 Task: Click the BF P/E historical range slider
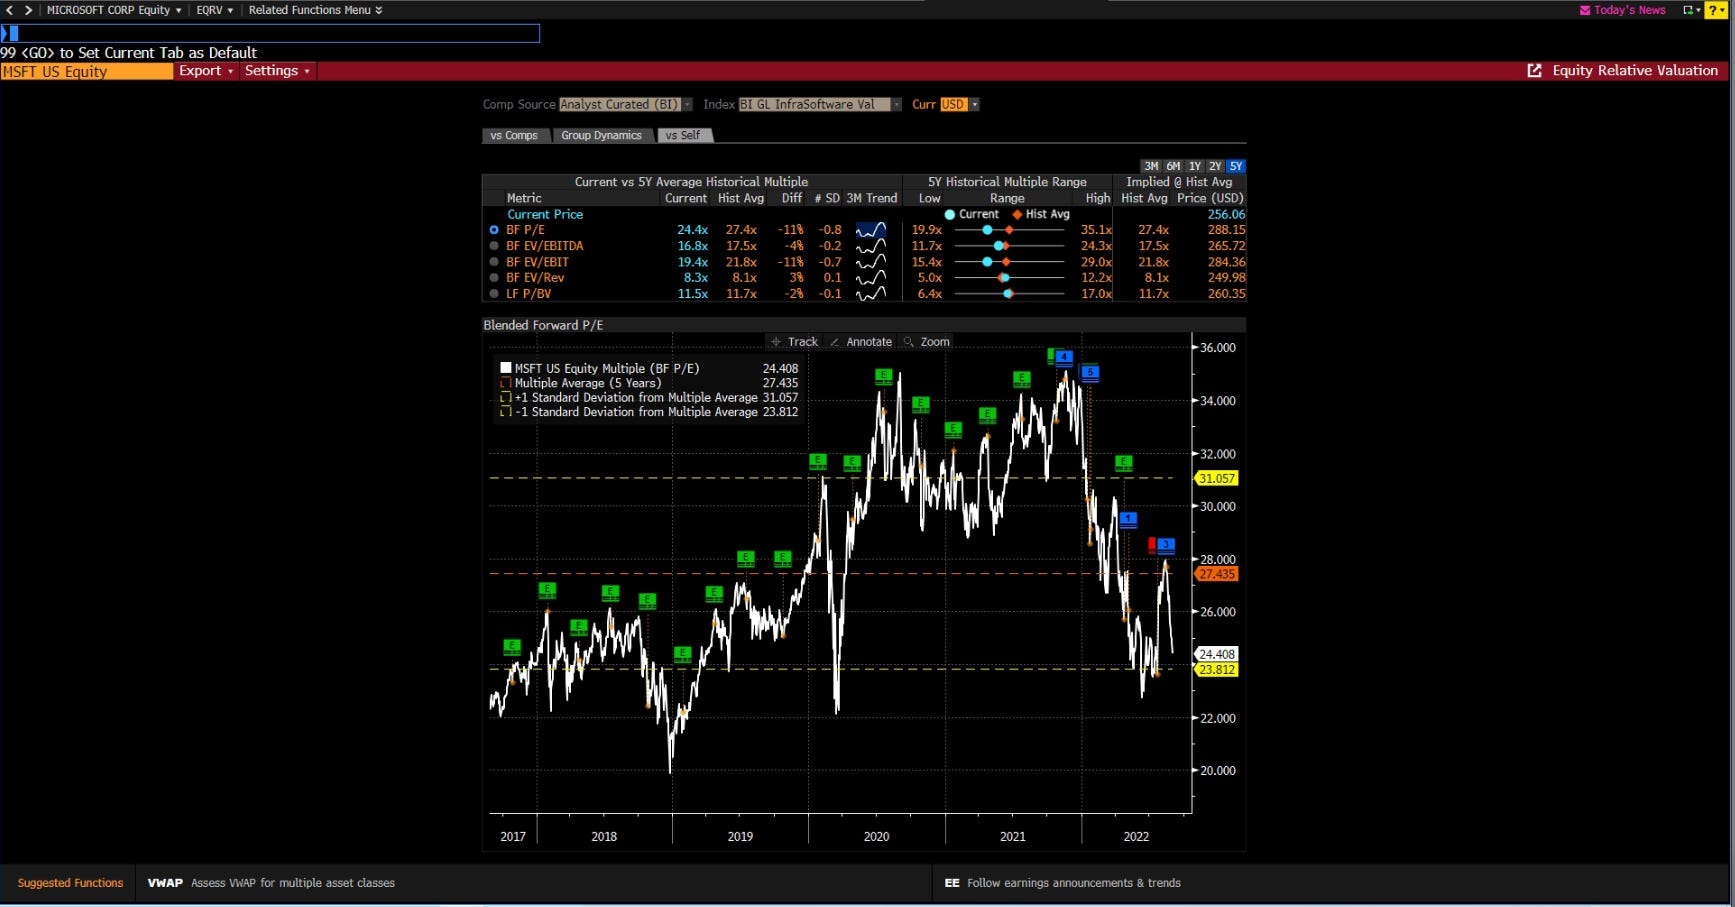coord(1009,230)
